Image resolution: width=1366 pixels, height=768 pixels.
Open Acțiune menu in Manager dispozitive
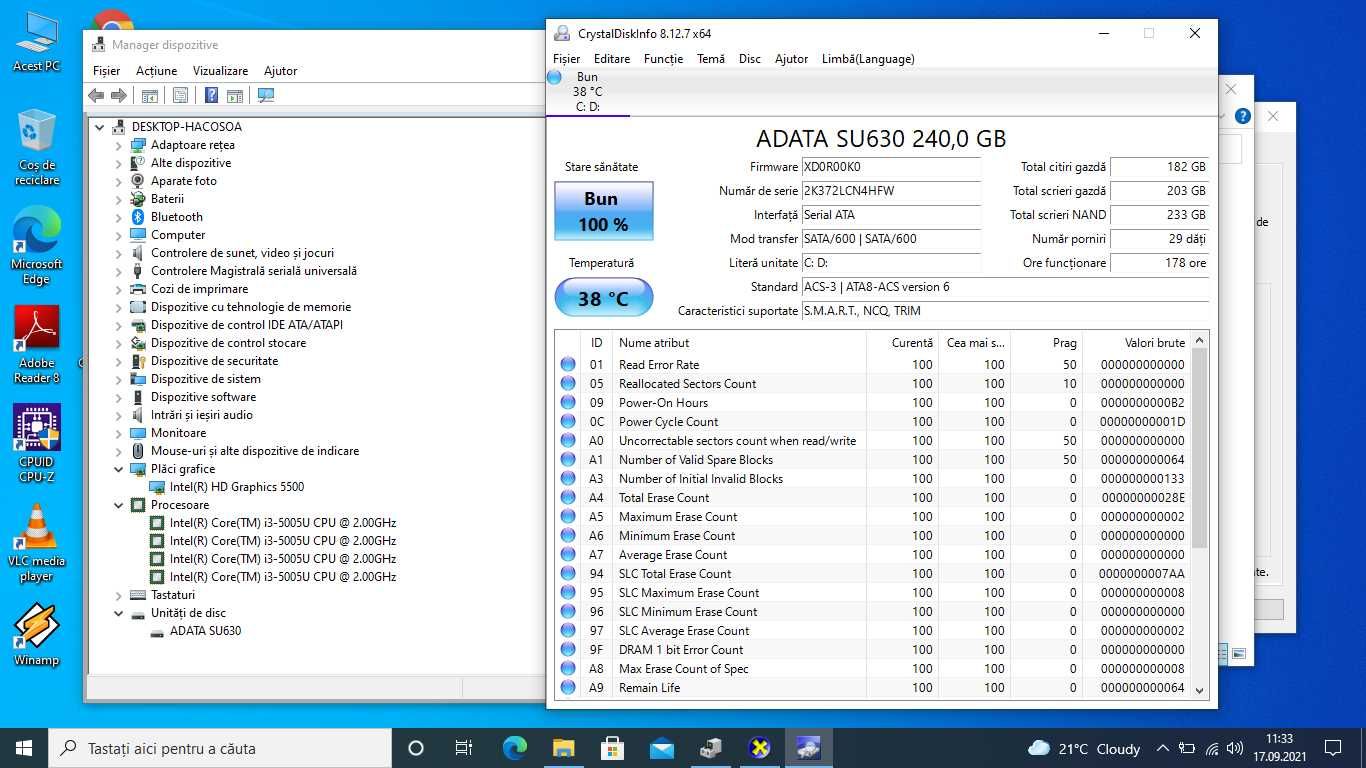(x=156, y=71)
